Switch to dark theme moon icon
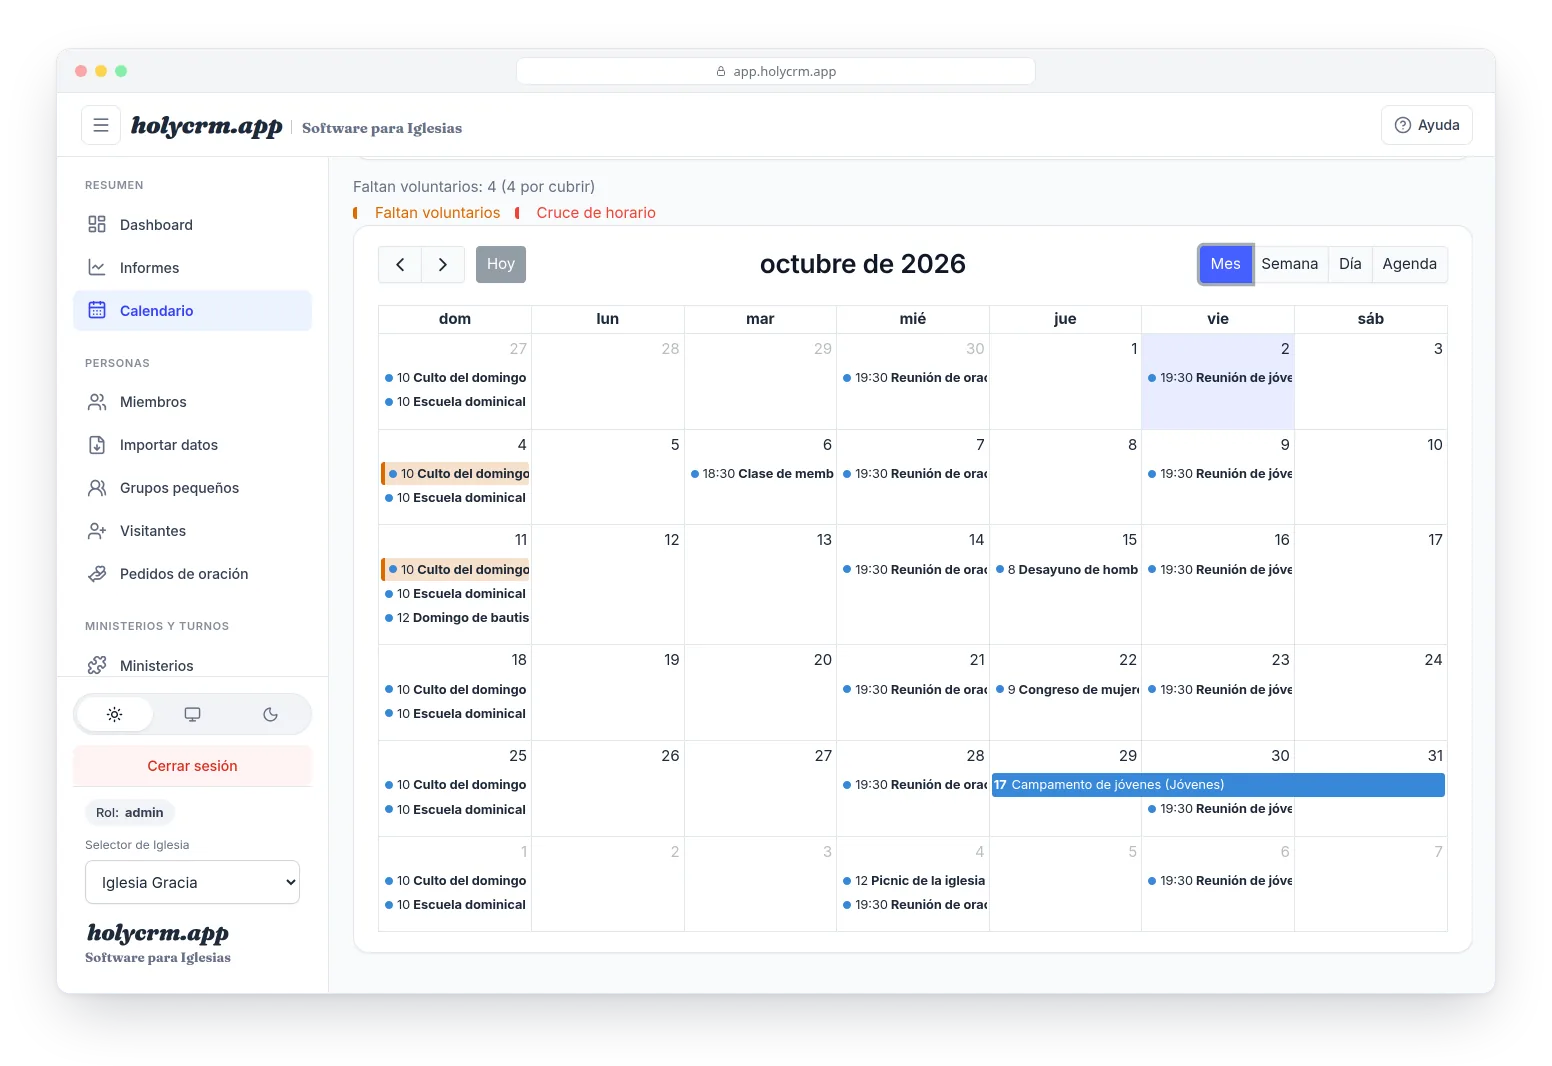 tap(270, 714)
